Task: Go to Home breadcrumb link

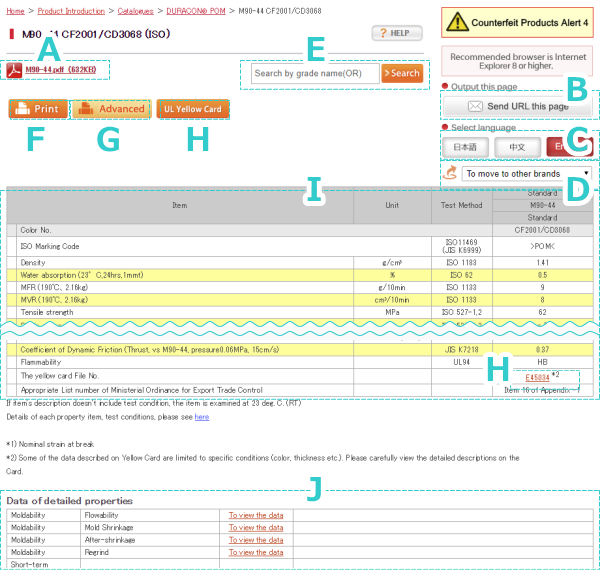Action: point(15,11)
